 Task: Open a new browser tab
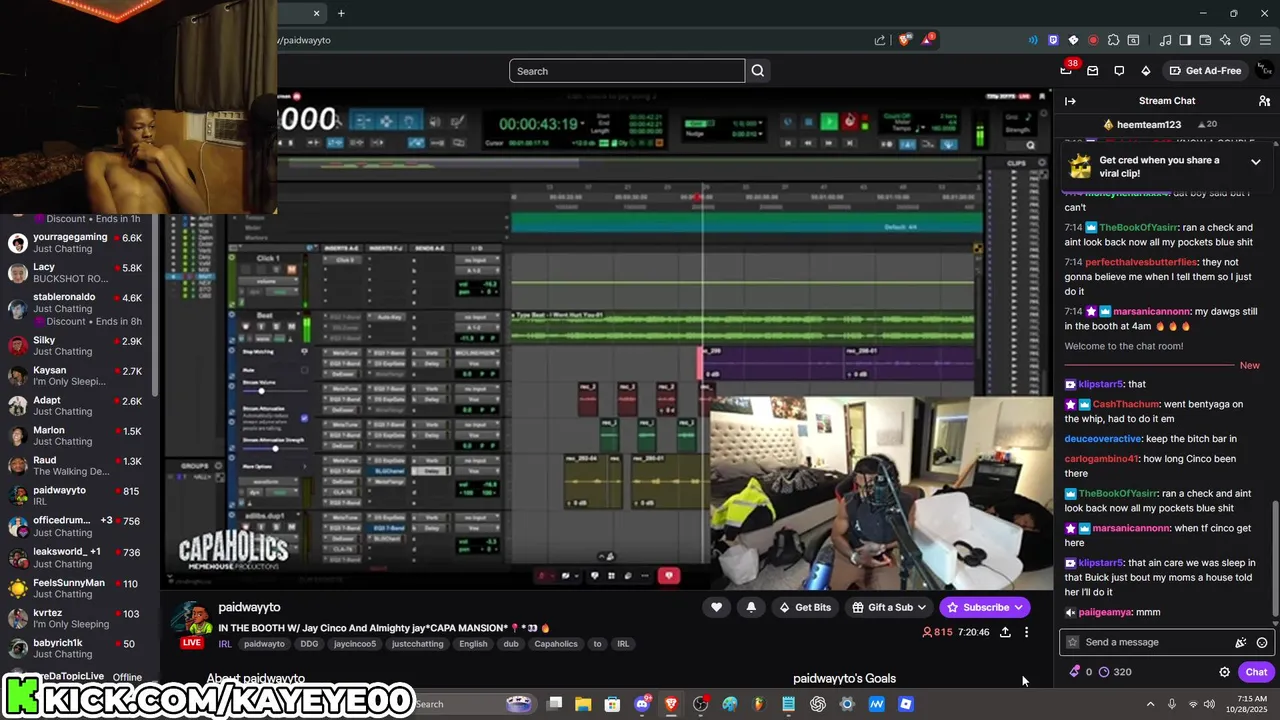click(341, 13)
